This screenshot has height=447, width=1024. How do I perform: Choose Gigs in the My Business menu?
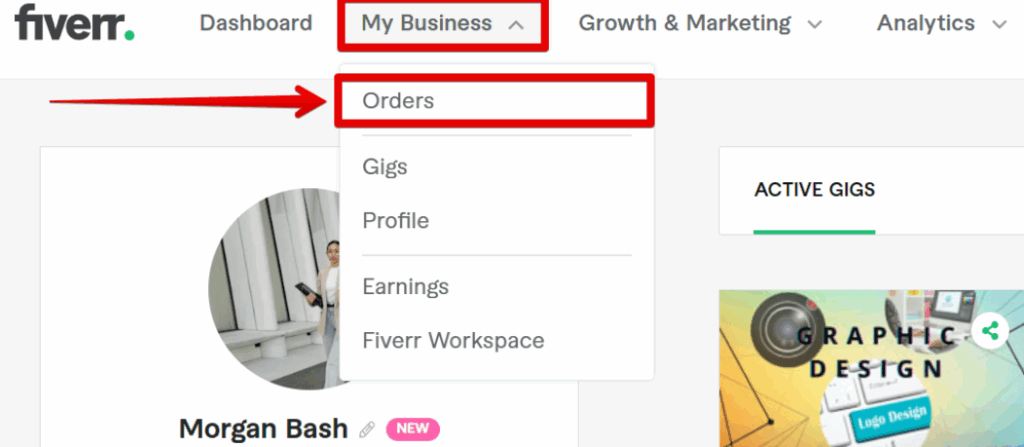(385, 167)
